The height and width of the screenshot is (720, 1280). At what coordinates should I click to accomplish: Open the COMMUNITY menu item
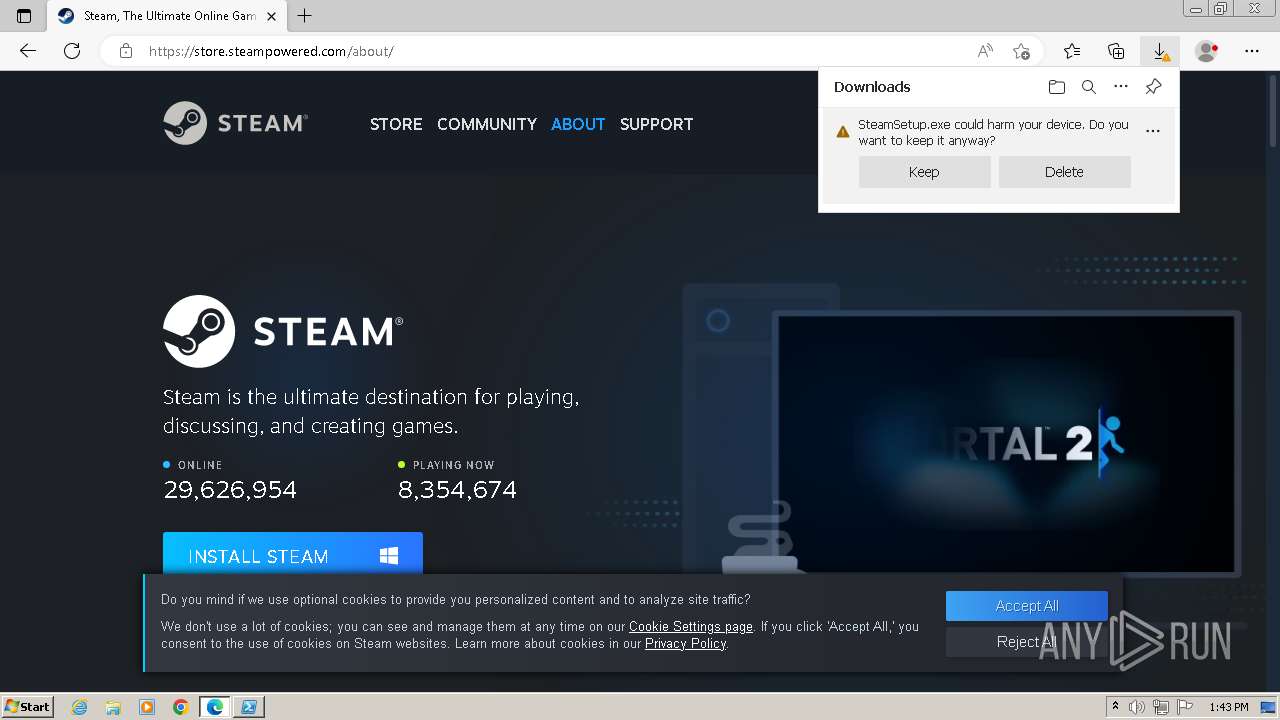[x=487, y=124]
